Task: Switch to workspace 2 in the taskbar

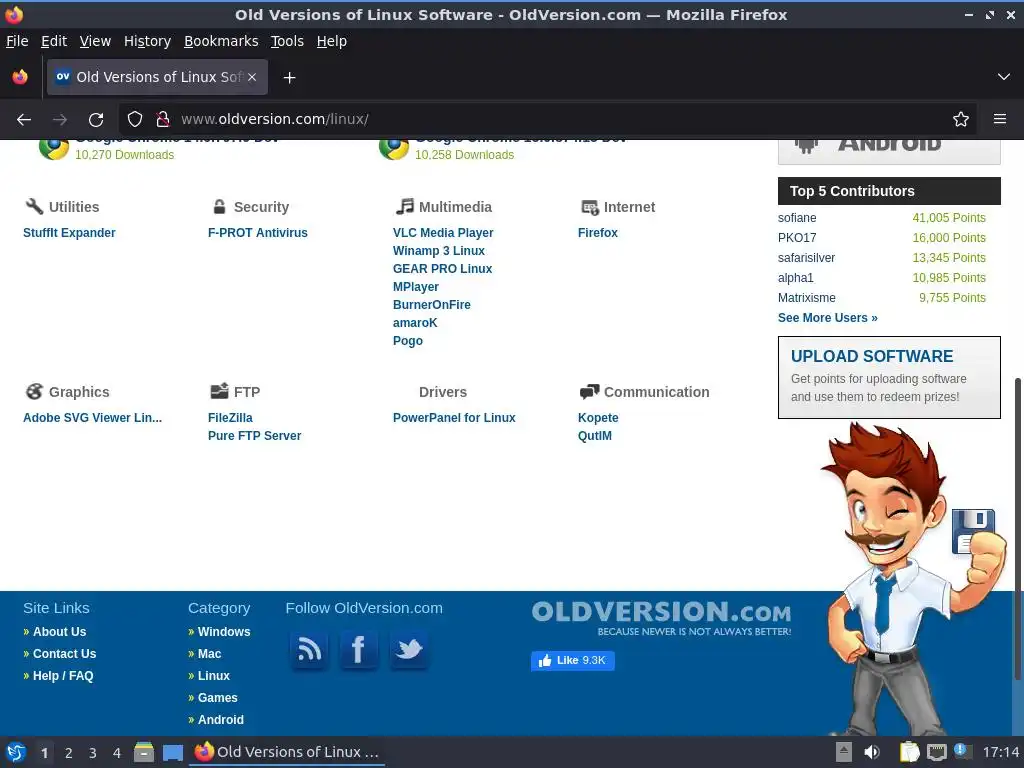Action: (x=68, y=753)
